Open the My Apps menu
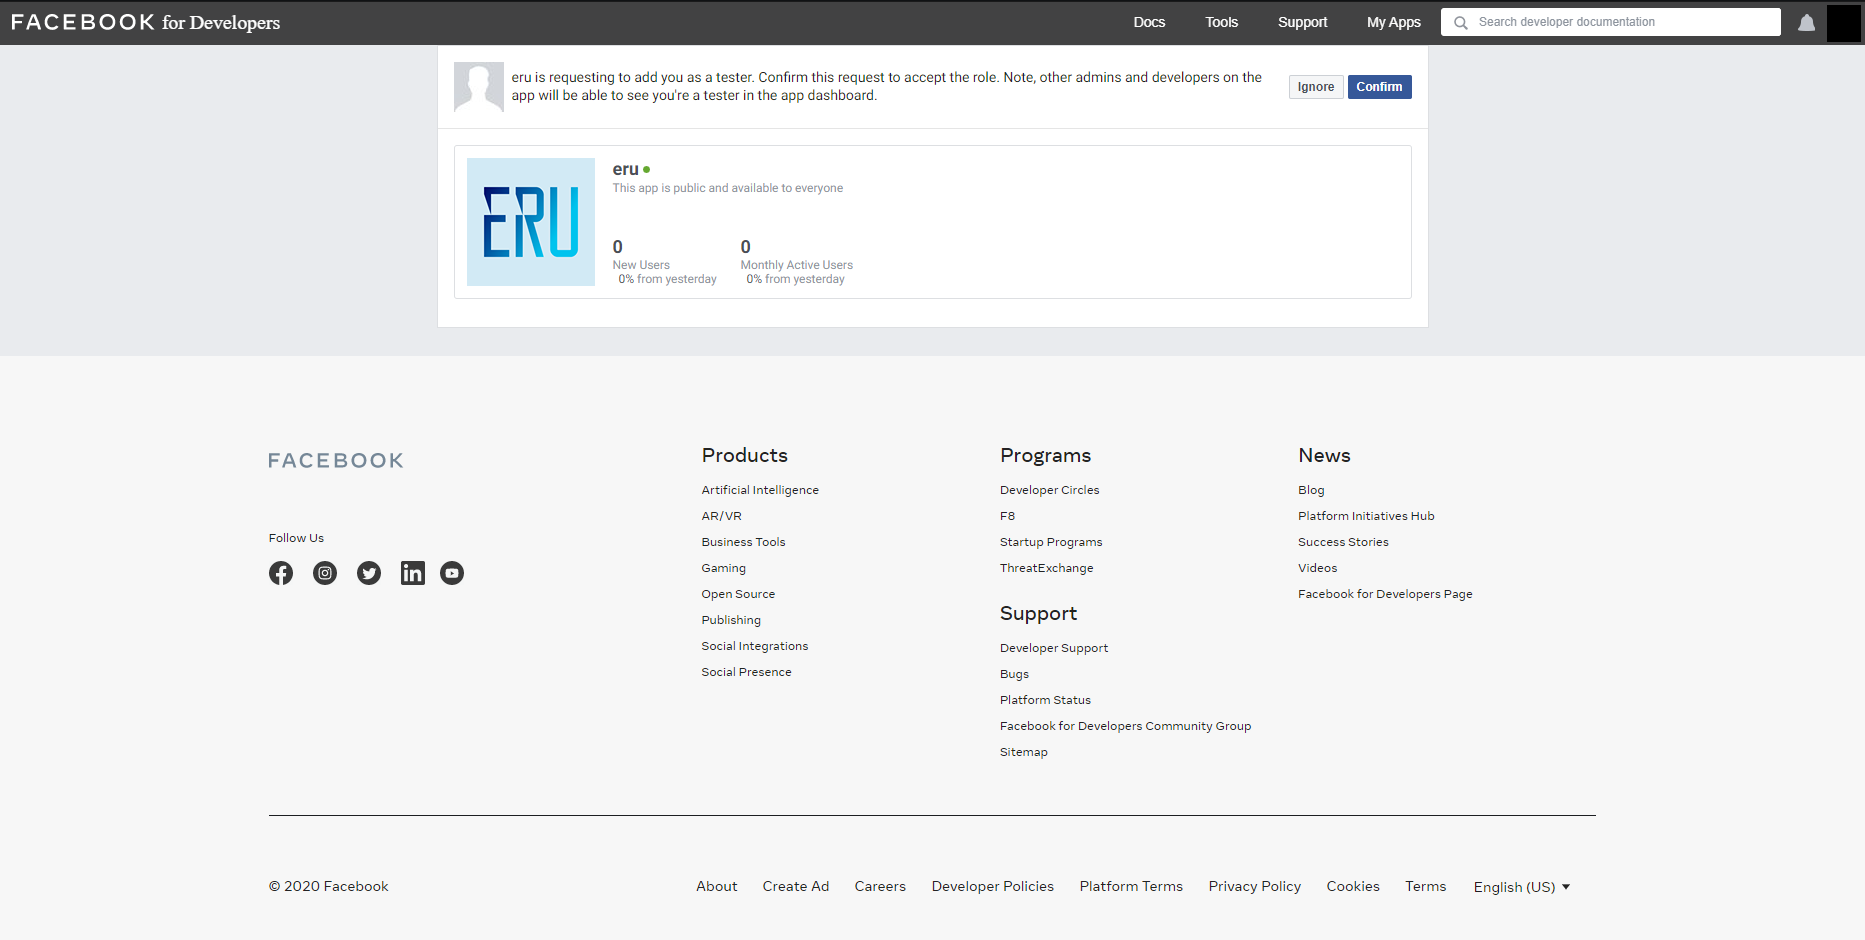 pyautogui.click(x=1393, y=22)
